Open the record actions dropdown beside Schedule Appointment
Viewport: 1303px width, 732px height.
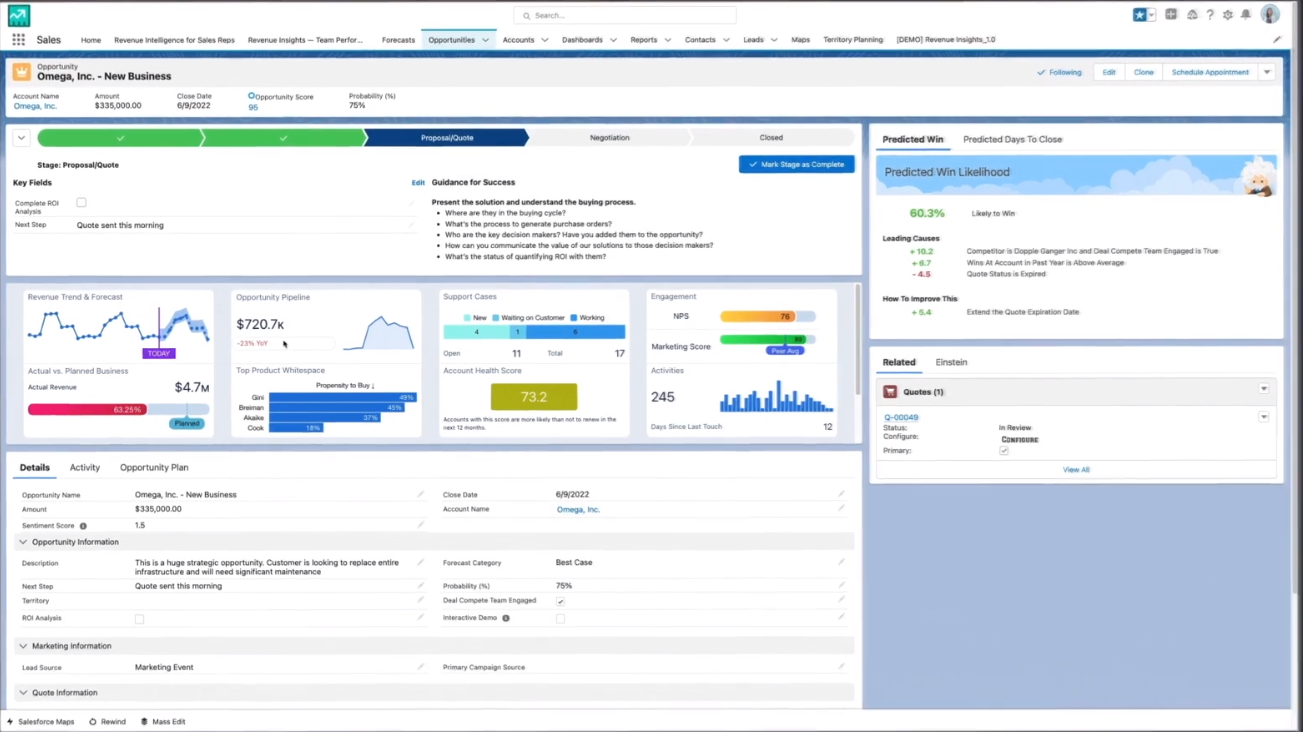point(1267,72)
